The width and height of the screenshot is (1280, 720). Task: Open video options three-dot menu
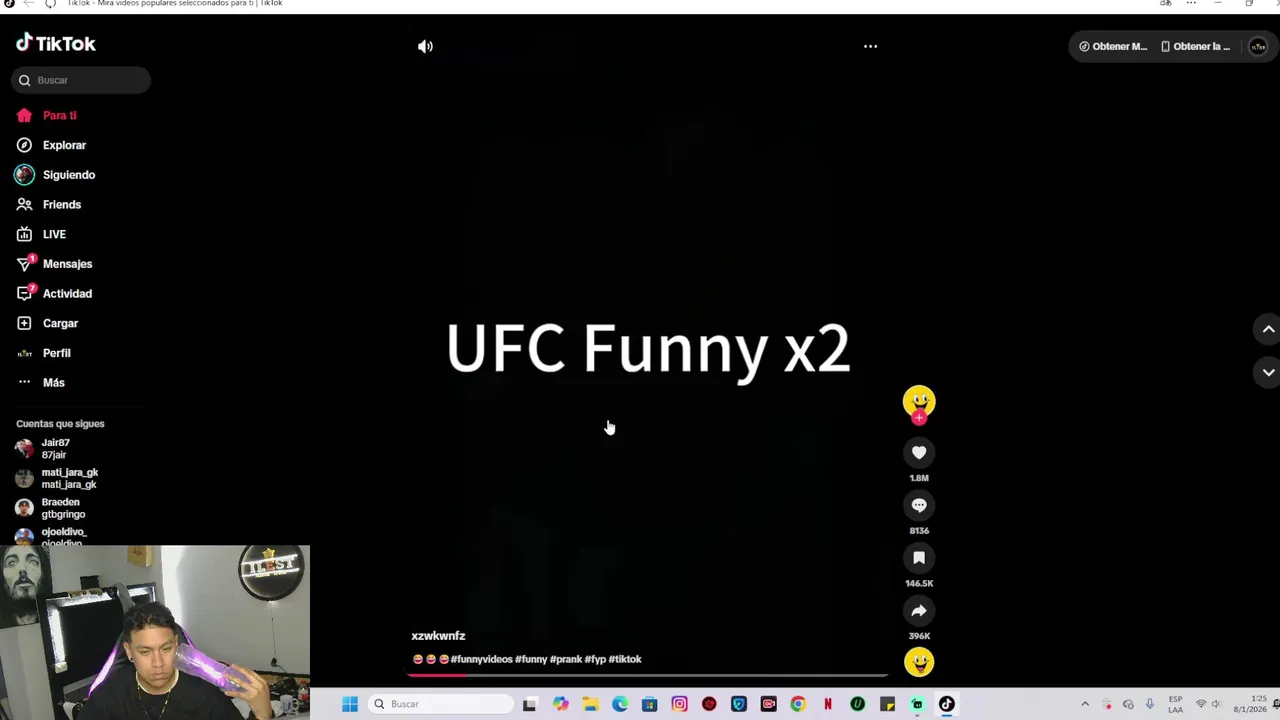click(870, 46)
